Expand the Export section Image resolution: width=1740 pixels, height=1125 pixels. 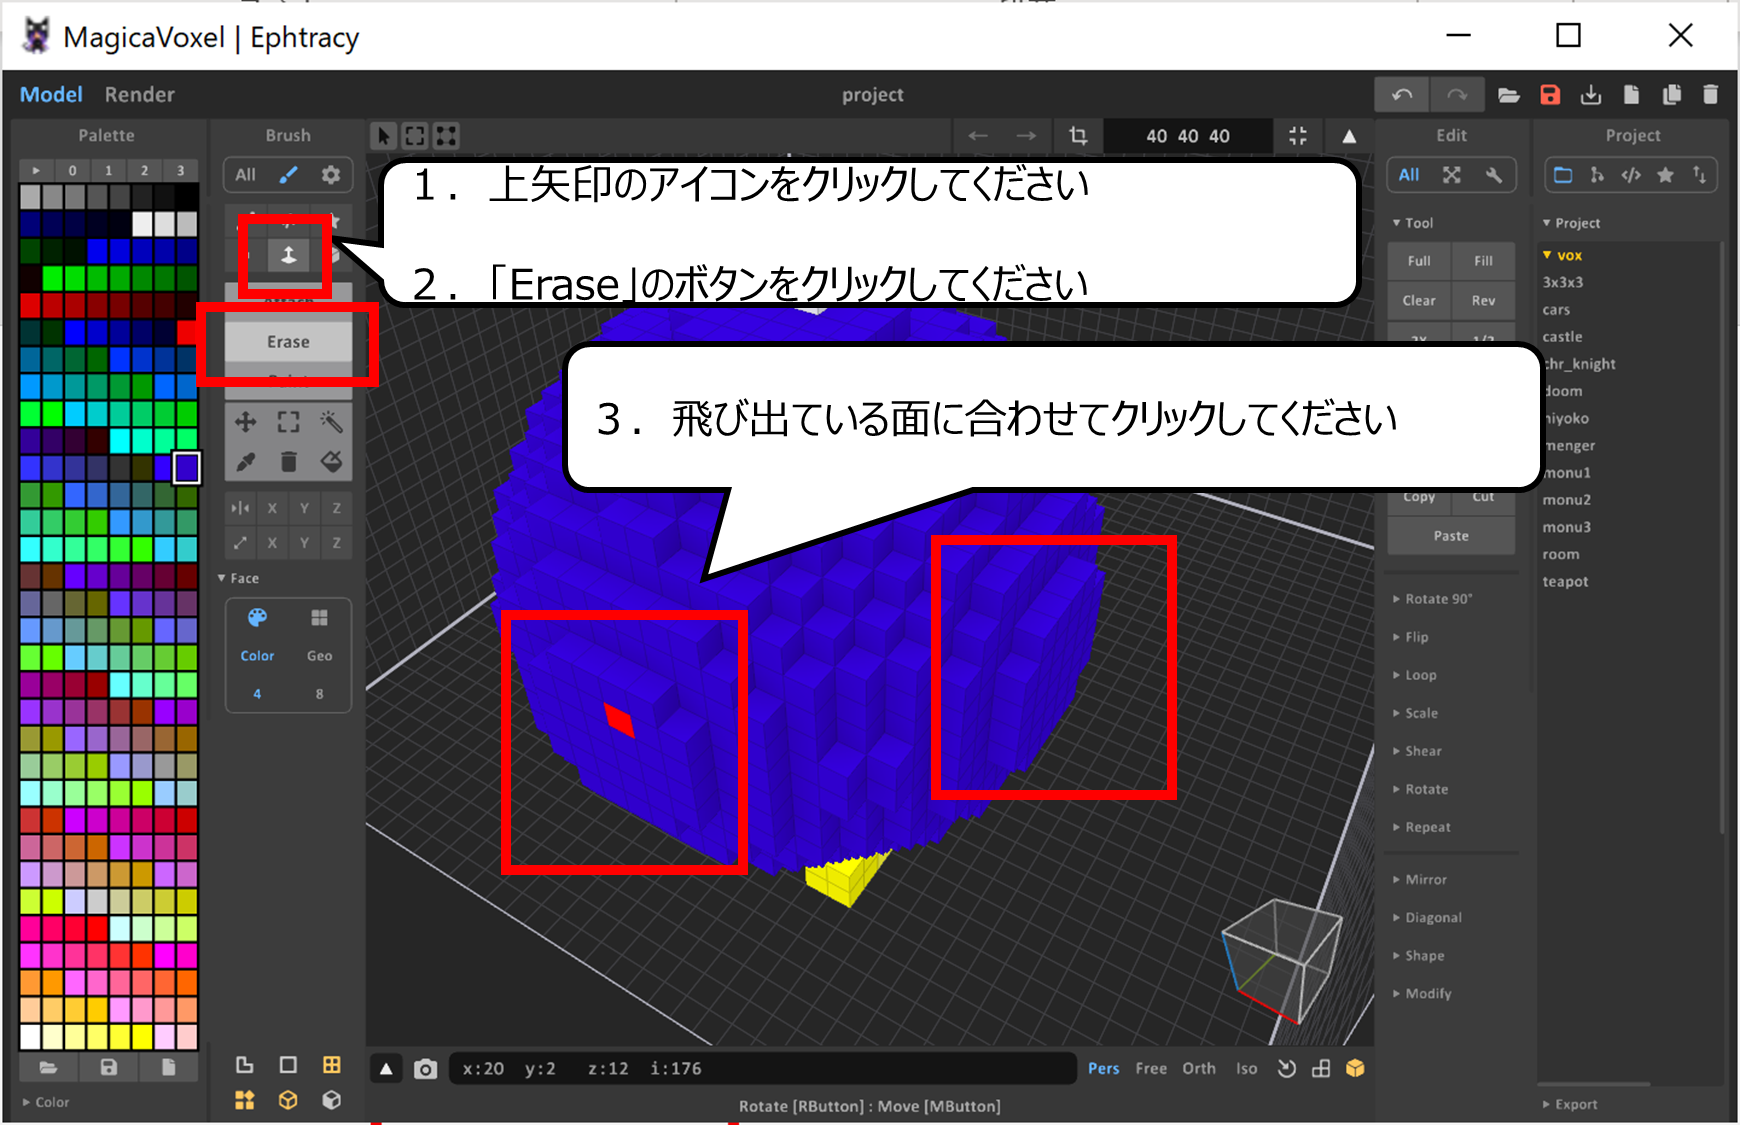(x=1570, y=1105)
